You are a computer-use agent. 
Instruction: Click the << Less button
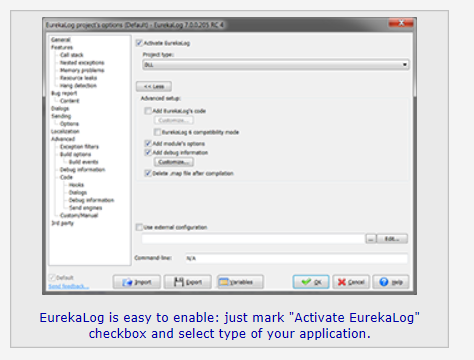[x=154, y=86]
